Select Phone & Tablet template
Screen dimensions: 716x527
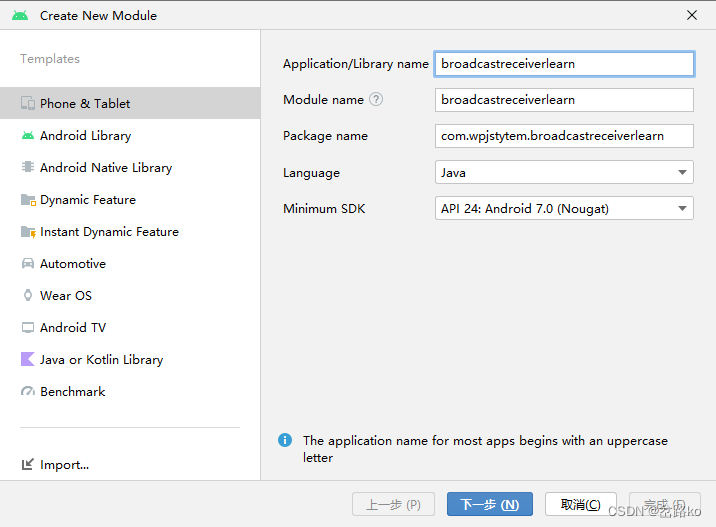pyautogui.click(x=130, y=103)
